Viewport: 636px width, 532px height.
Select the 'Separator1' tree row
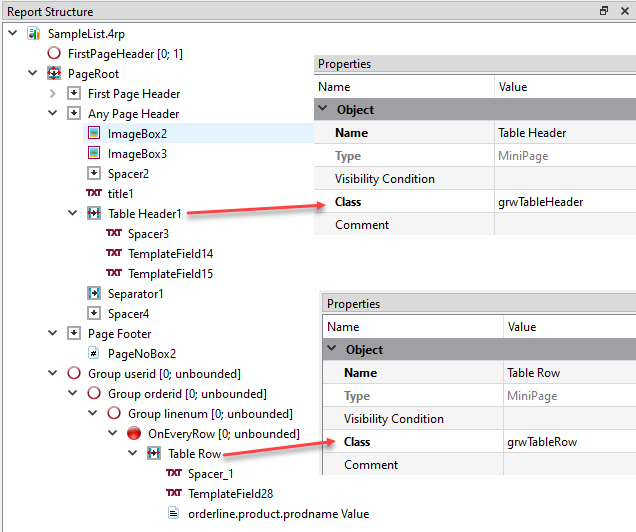coord(135,294)
